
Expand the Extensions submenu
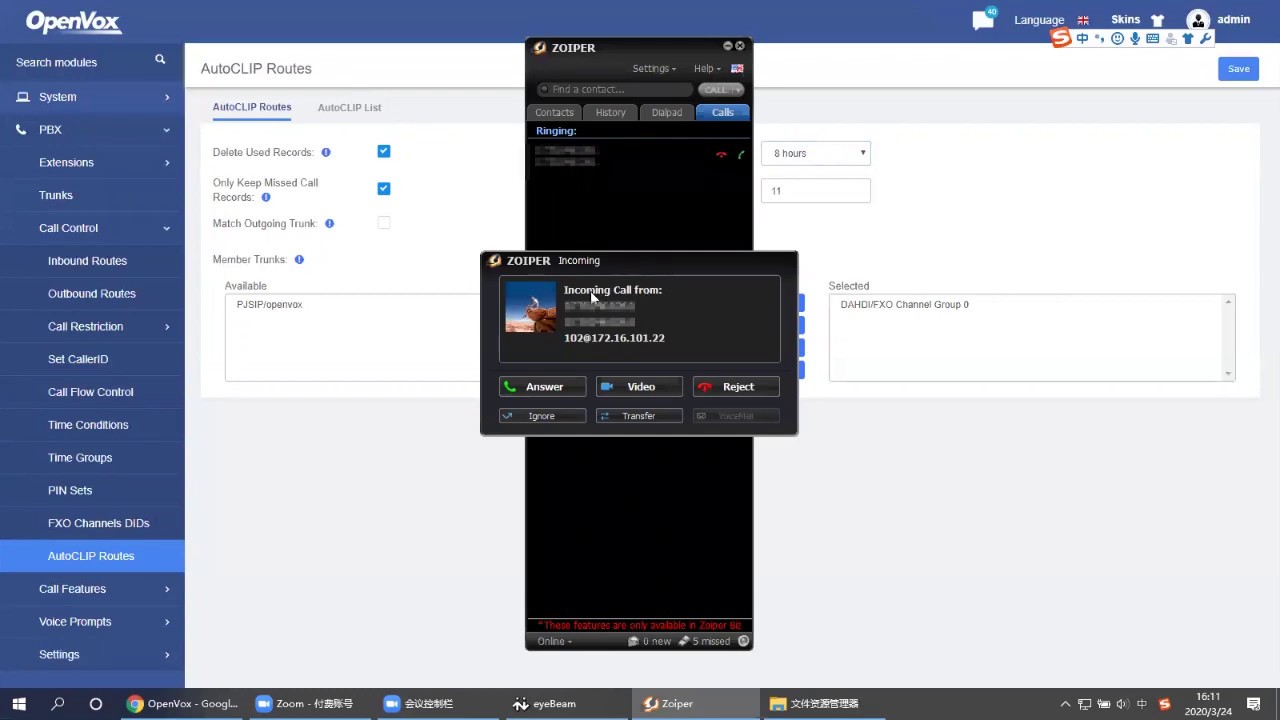(92, 162)
